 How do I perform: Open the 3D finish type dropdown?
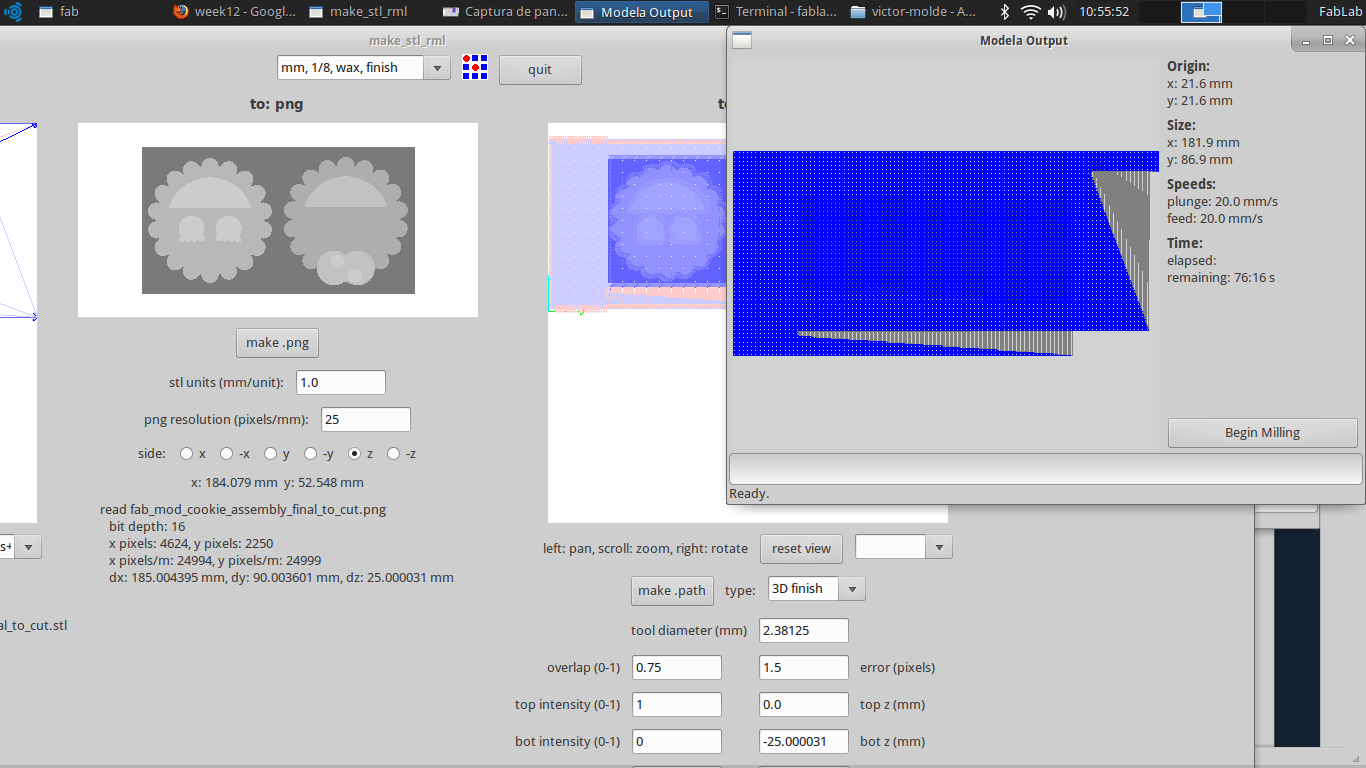pyautogui.click(x=850, y=588)
